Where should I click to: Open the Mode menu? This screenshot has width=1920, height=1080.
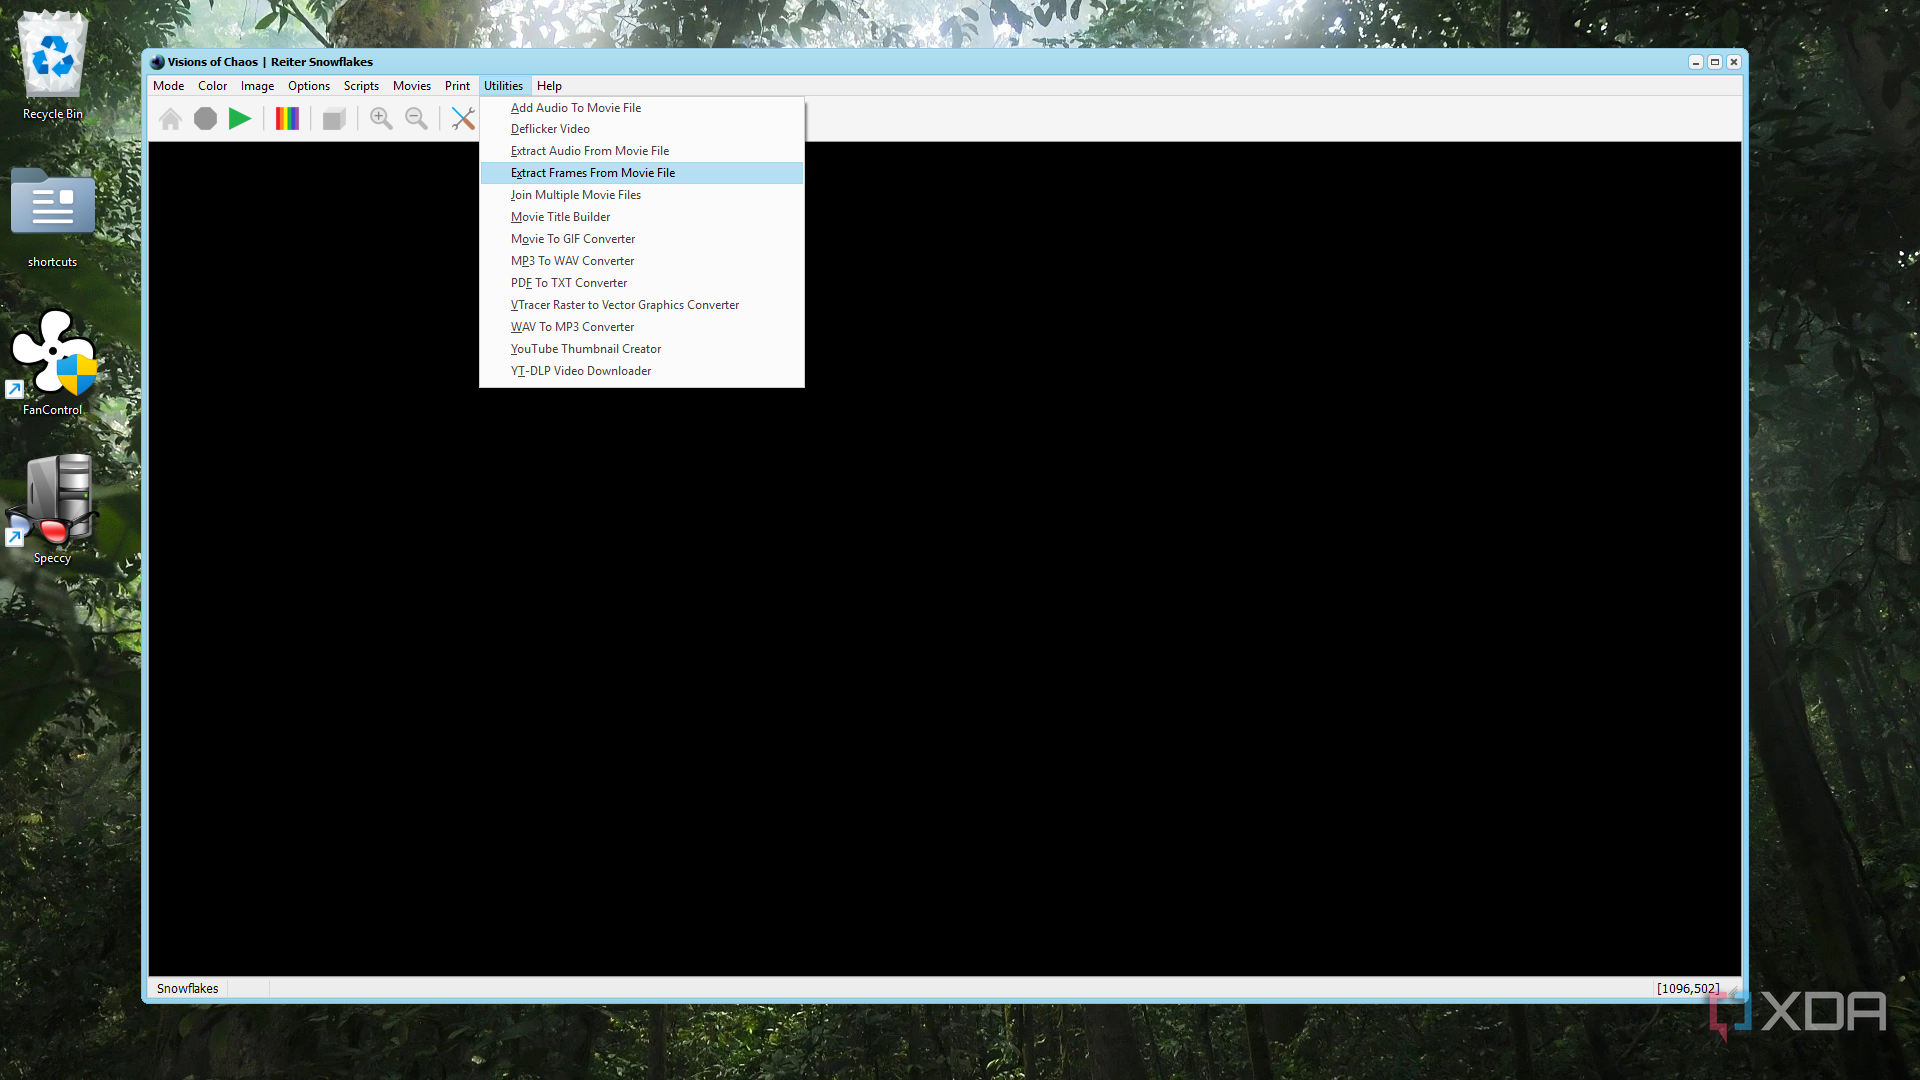(x=168, y=86)
